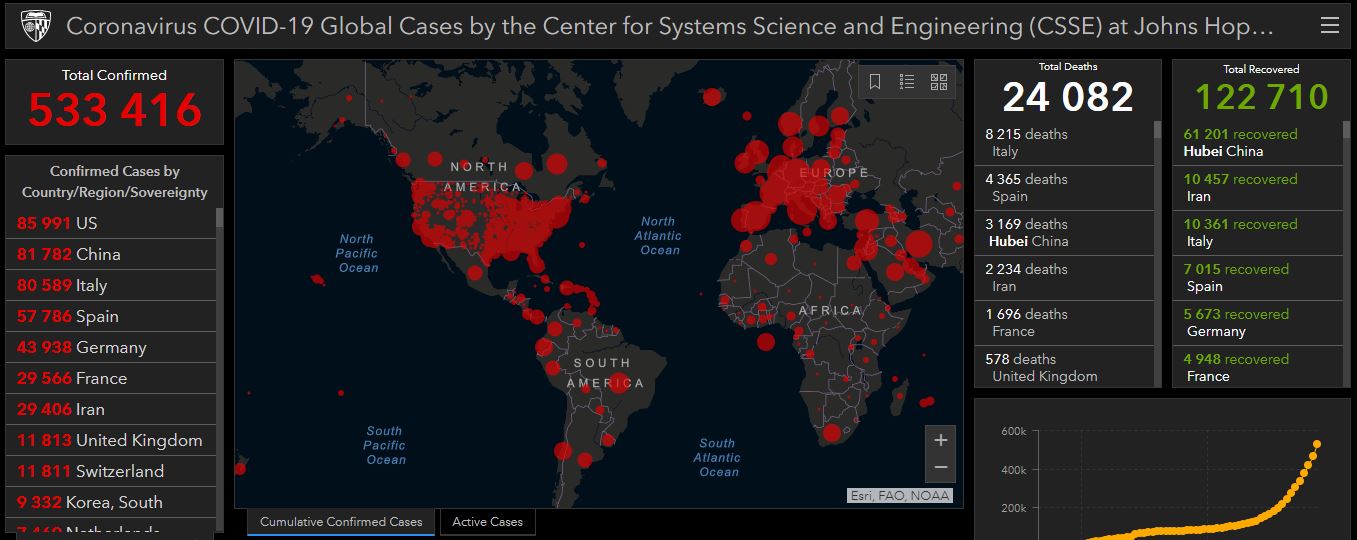This screenshot has width=1357, height=540.
Task: Show the map legend list icon
Action: (x=907, y=82)
